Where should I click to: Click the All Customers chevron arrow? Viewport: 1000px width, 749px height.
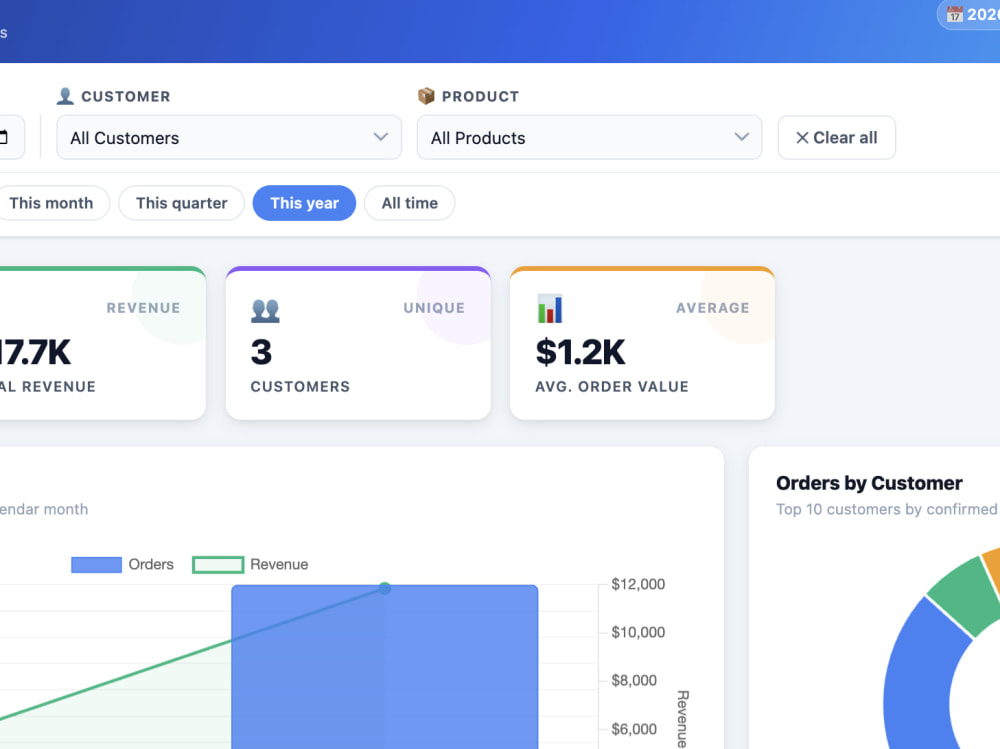coord(381,137)
